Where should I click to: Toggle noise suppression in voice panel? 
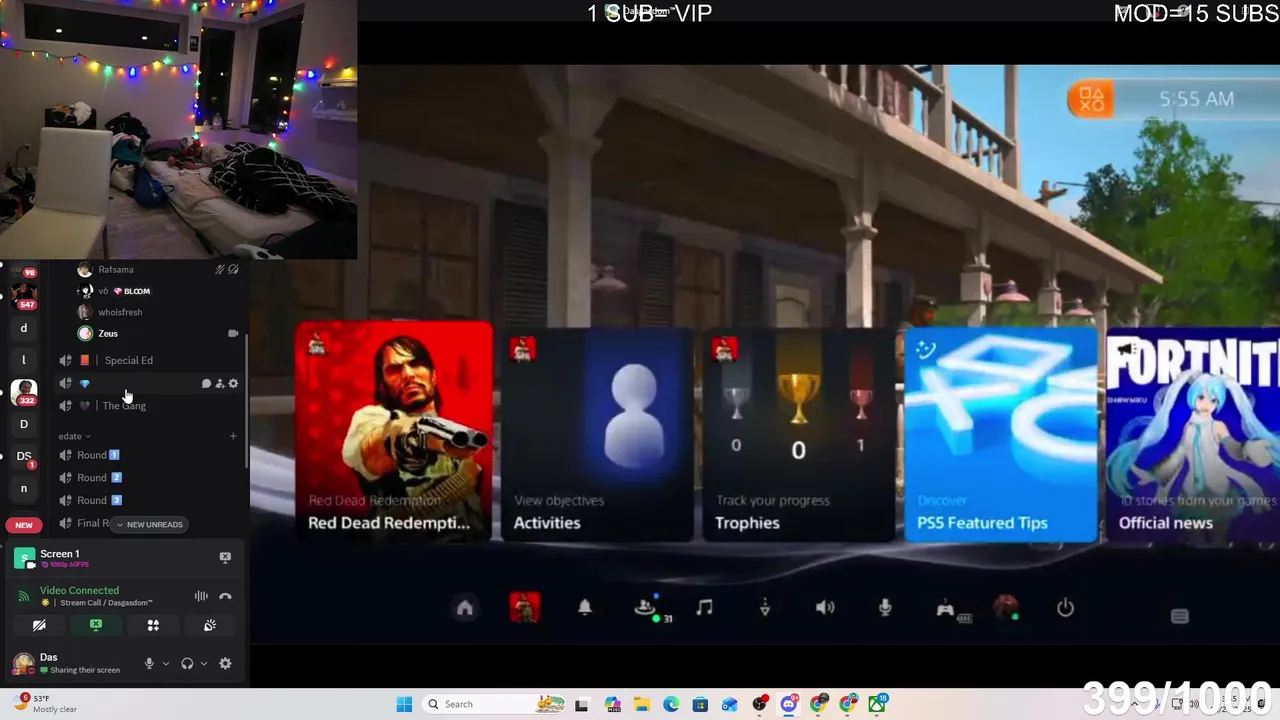[x=201, y=596]
